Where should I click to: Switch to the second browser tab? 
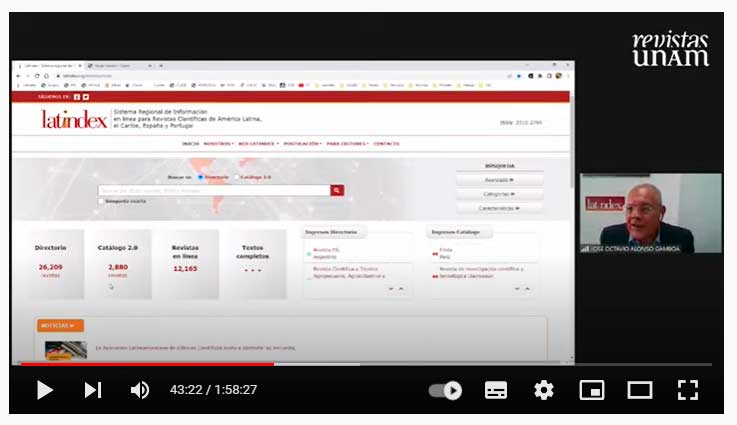(120, 66)
